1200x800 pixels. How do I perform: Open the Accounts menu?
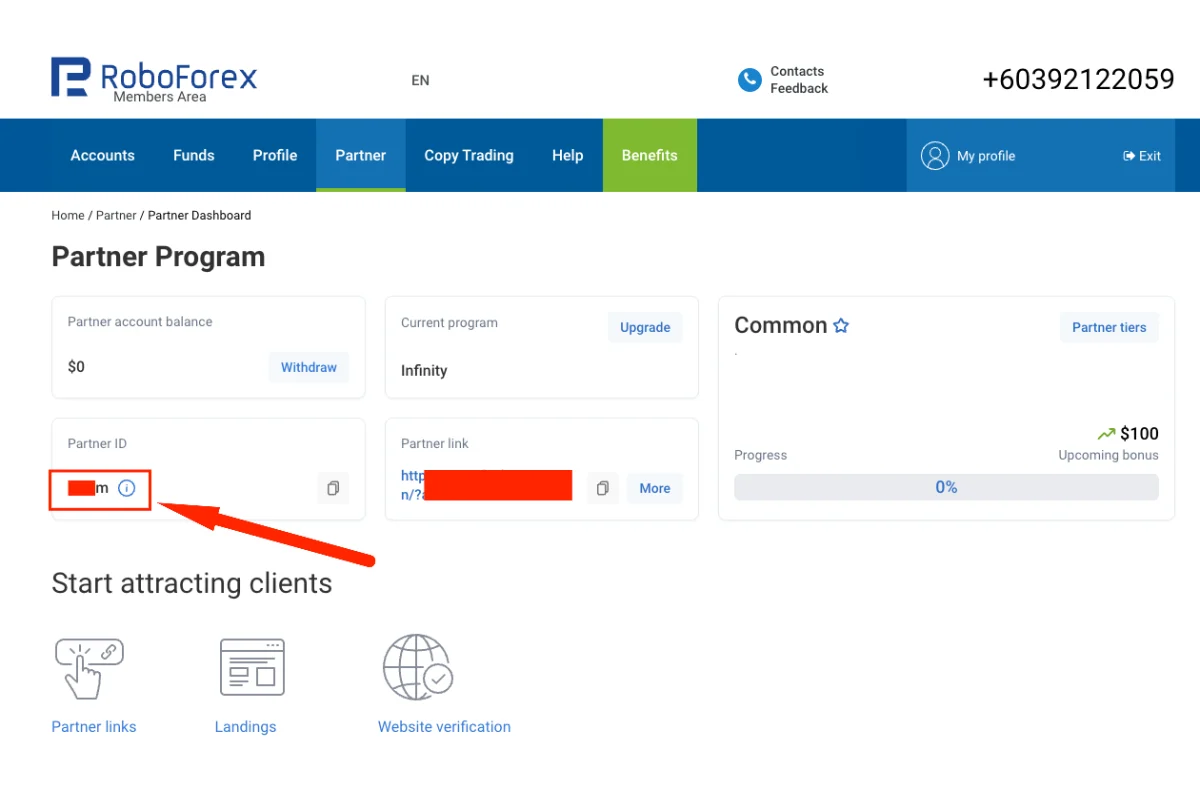coord(102,155)
